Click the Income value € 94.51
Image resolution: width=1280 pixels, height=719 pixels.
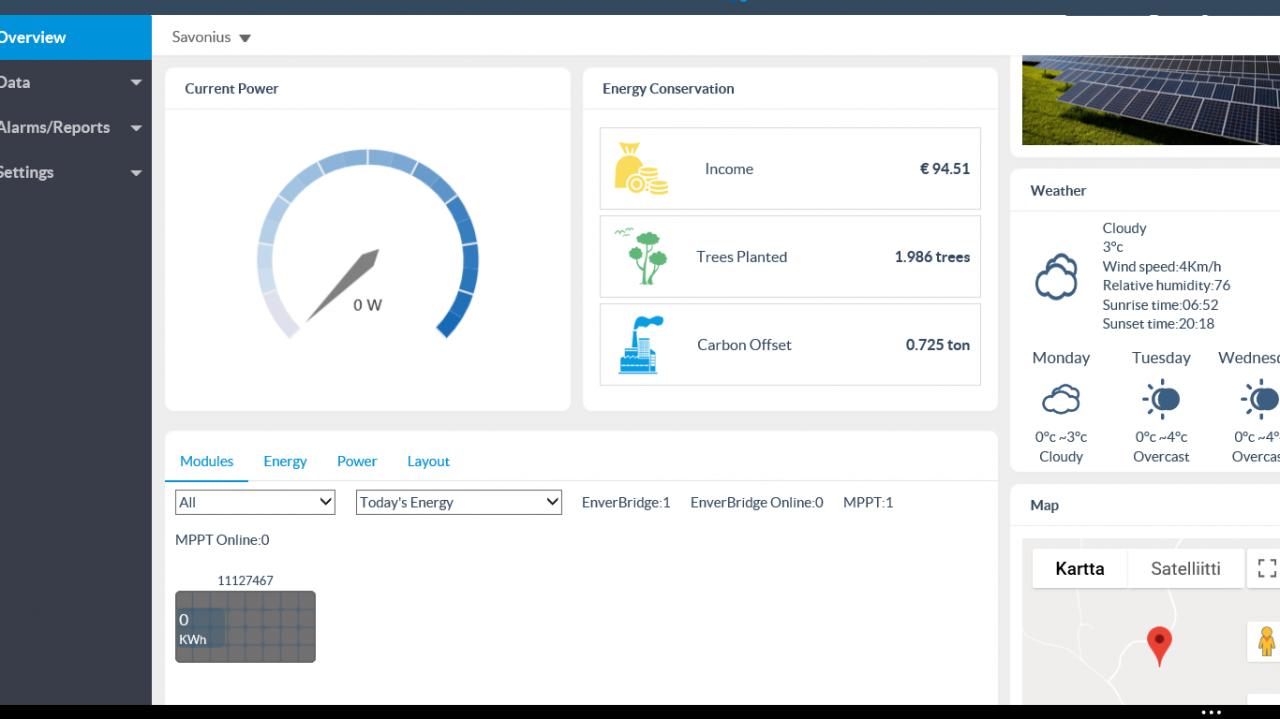[944, 169]
